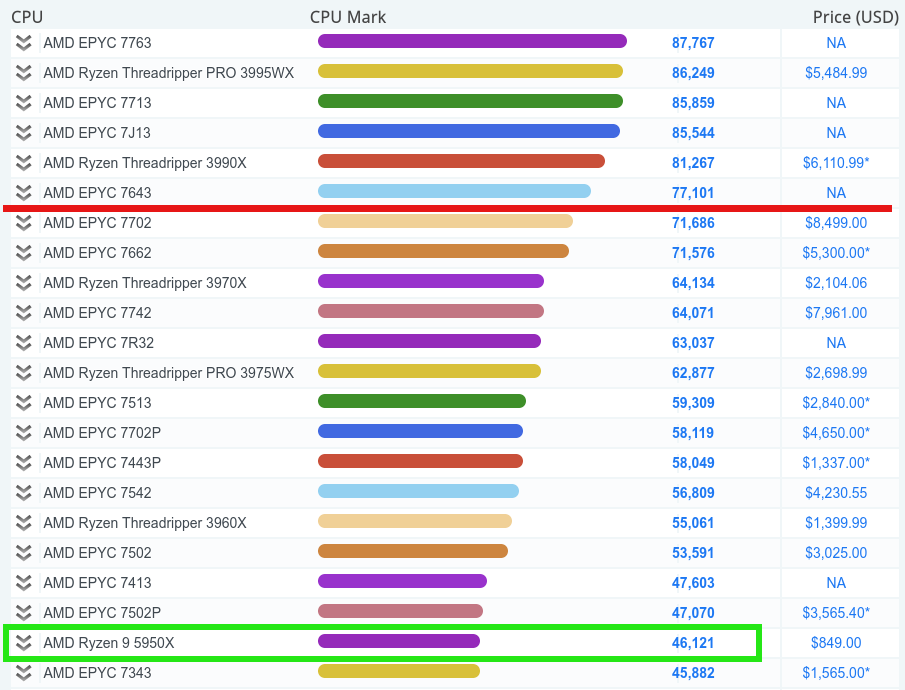Expand the AMD EPYC 7443P row chevron
The image size is (905, 690).
[24, 463]
